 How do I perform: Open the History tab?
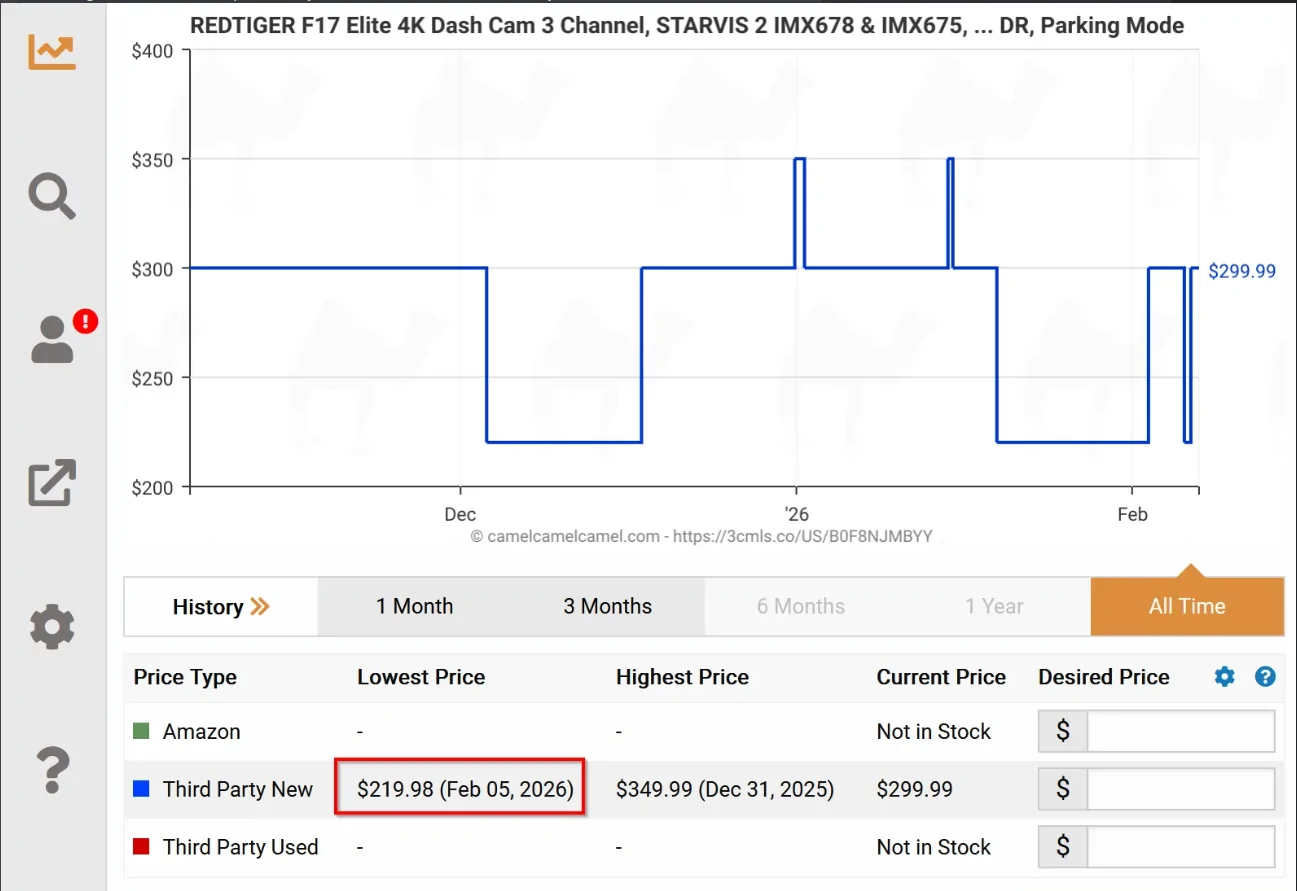(221, 607)
